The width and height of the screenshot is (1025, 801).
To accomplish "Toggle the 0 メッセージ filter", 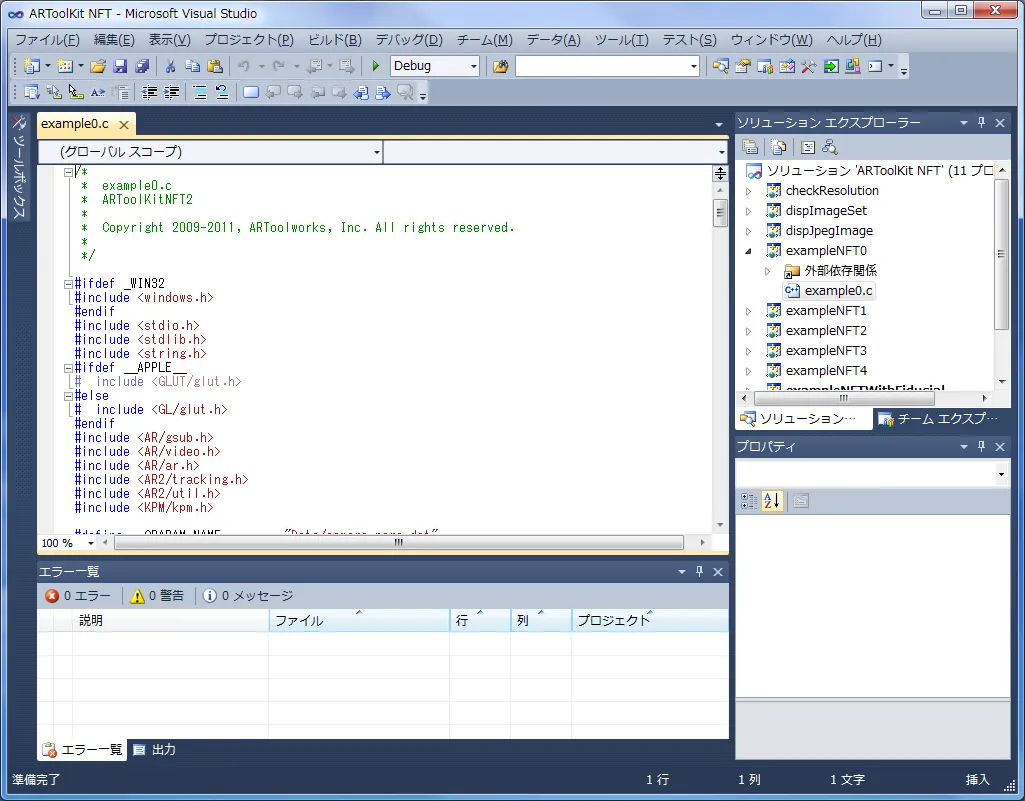I will [x=248, y=596].
